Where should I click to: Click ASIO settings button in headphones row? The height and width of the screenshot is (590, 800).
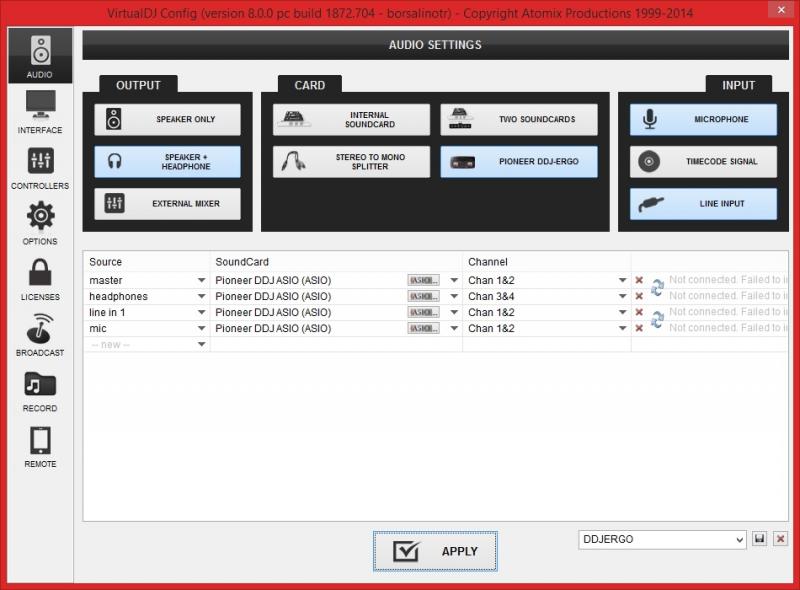(423, 297)
